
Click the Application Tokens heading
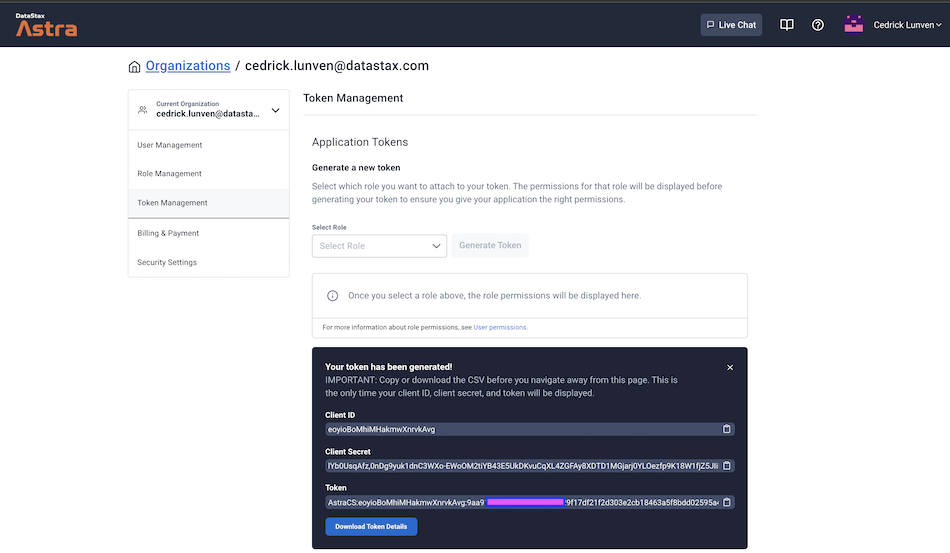[x=360, y=142]
